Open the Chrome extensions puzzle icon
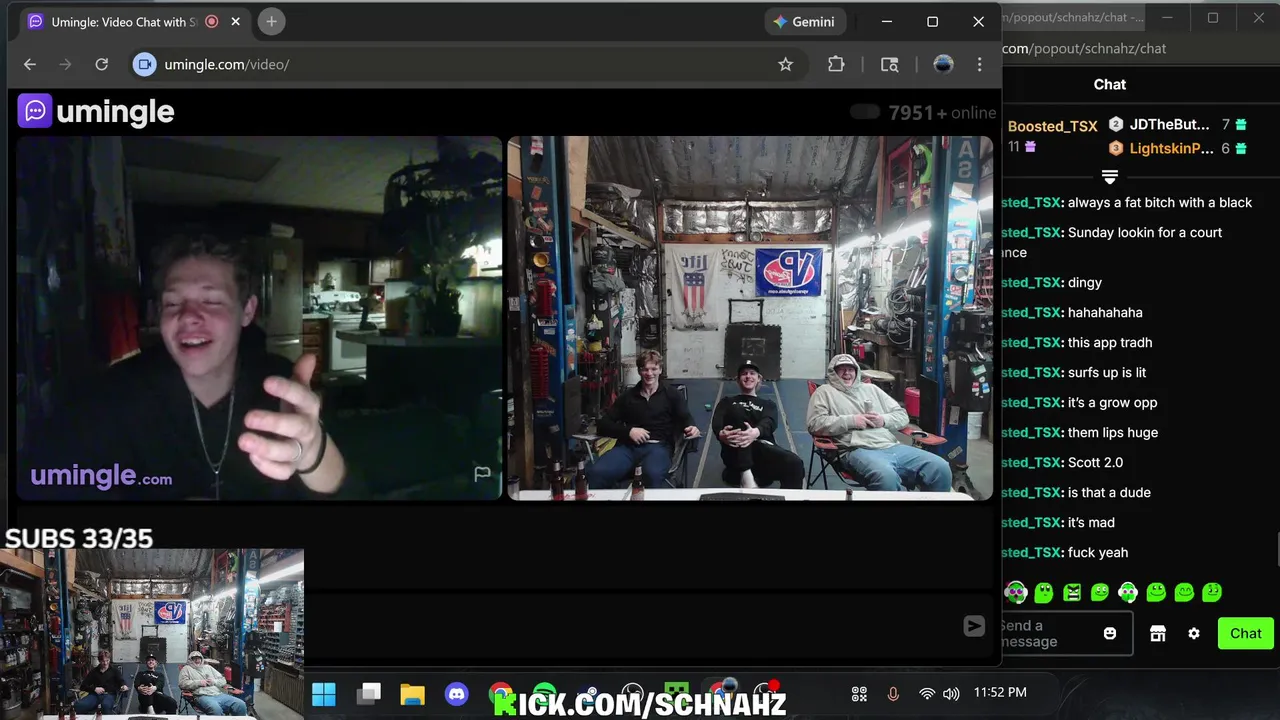This screenshot has width=1280, height=720. (836, 64)
